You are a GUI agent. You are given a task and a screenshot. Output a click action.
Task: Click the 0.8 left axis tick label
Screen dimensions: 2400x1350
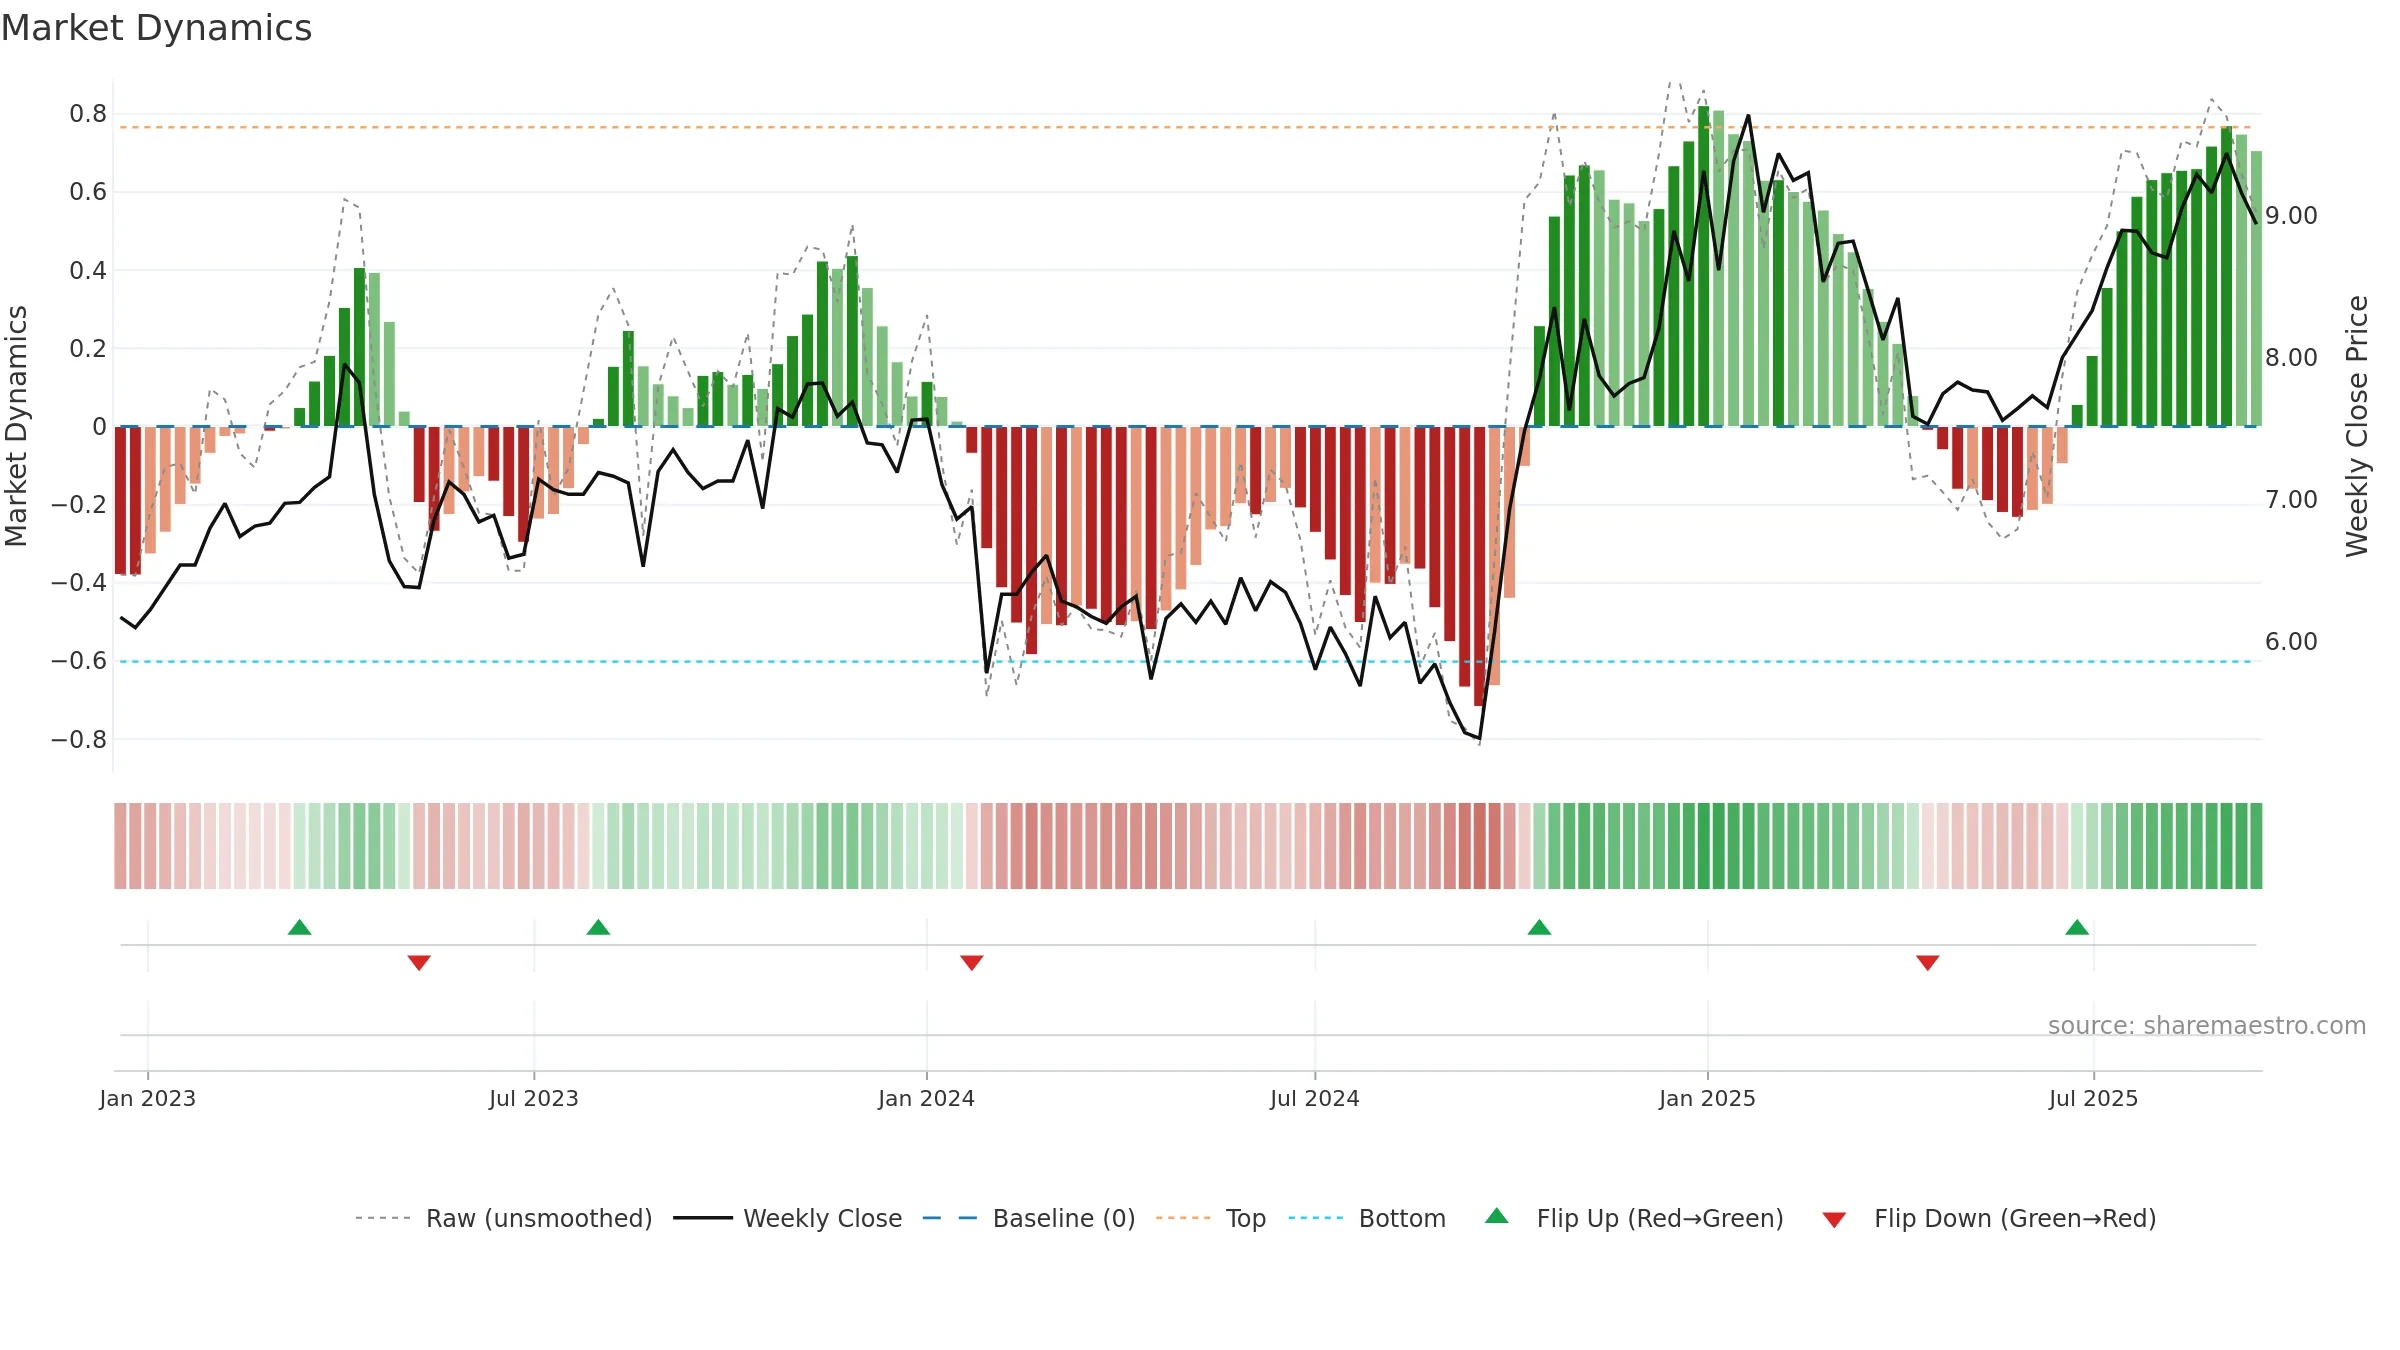(88, 114)
